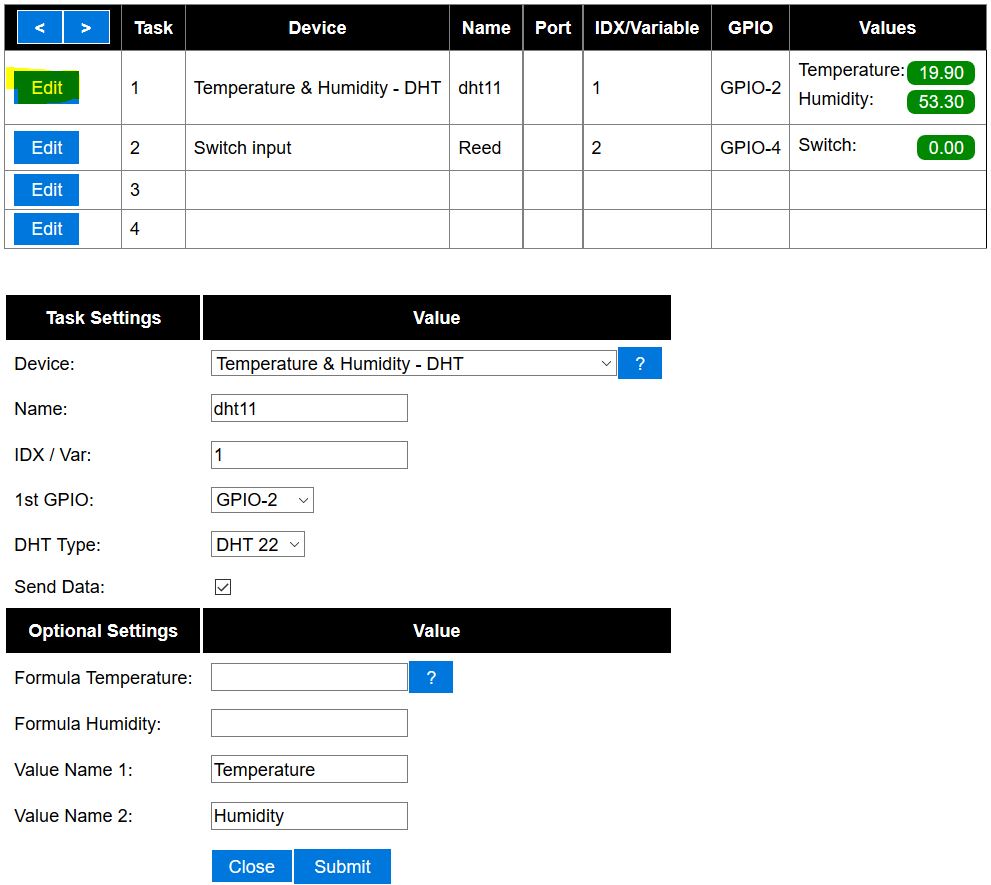The image size is (991, 885).
Task: Click the next page '>' arrow button
Action: (x=86, y=28)
